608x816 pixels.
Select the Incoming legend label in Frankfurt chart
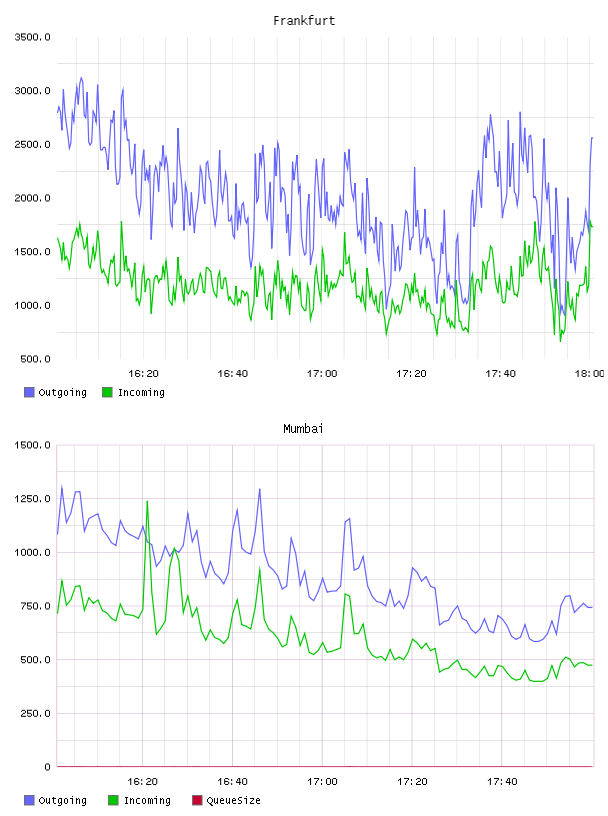[141, 393]
